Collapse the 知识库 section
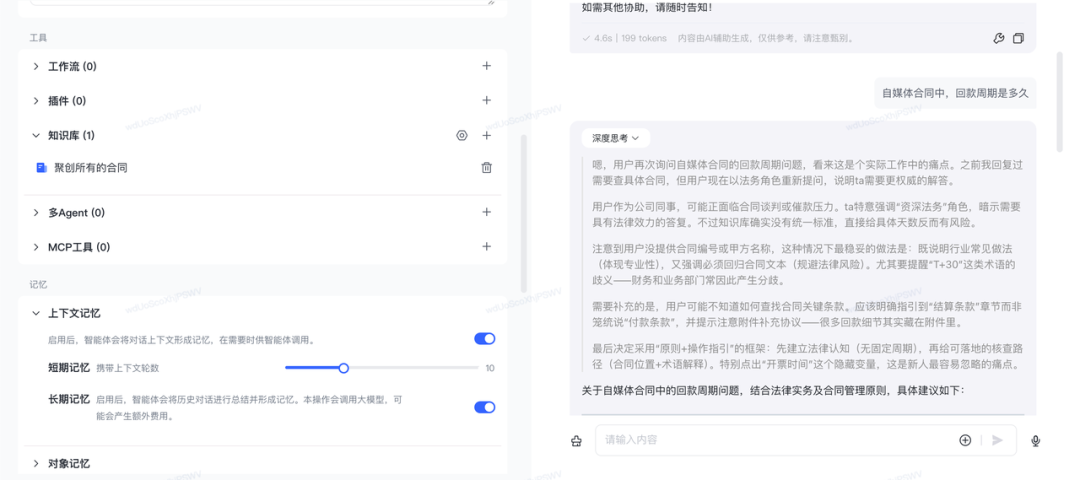 coord(37,135)
